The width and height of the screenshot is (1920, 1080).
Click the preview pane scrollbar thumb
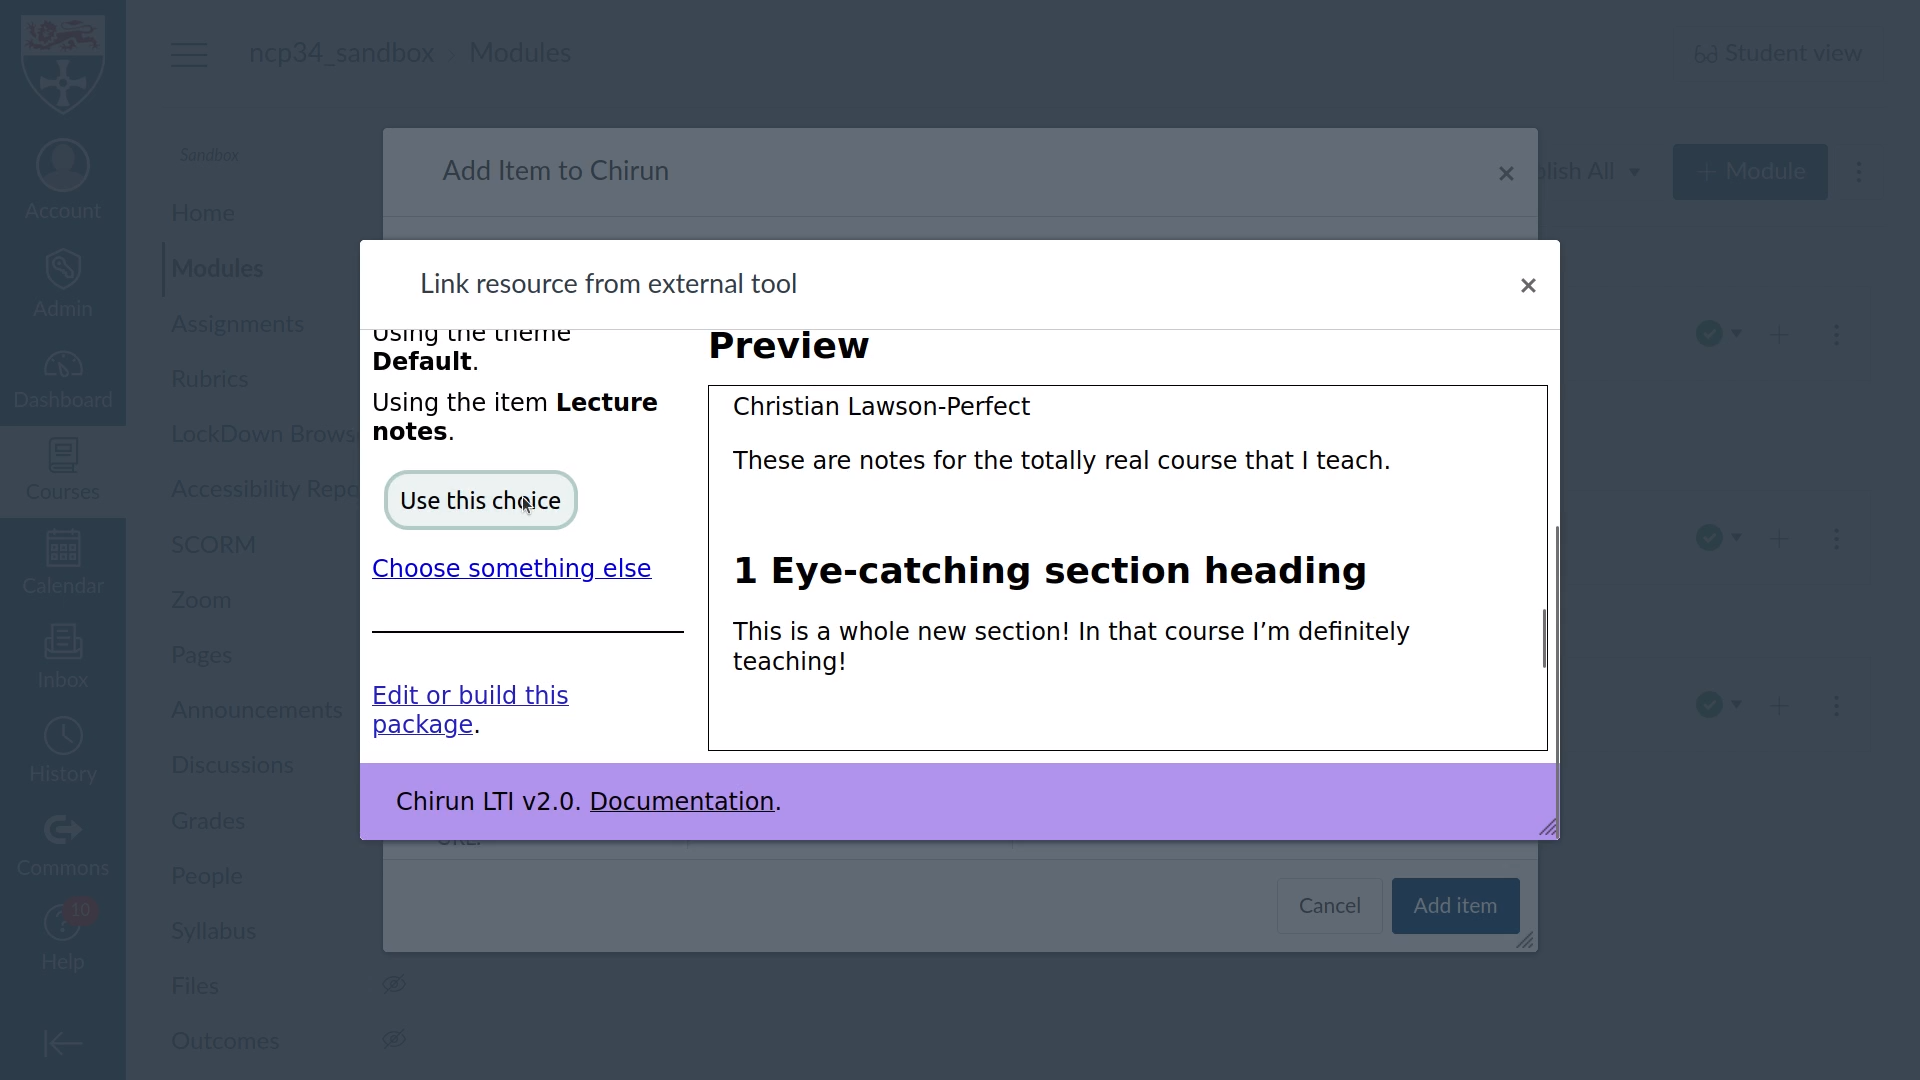(1544, 638)
